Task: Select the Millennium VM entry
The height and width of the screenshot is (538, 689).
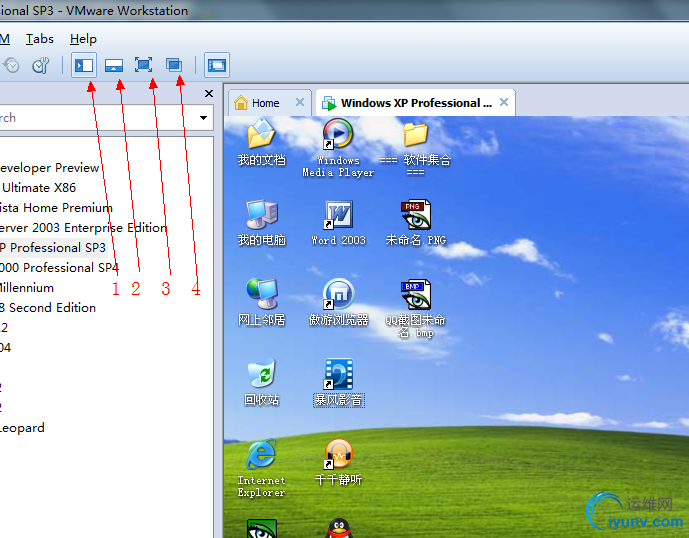Action: [27, 288]
